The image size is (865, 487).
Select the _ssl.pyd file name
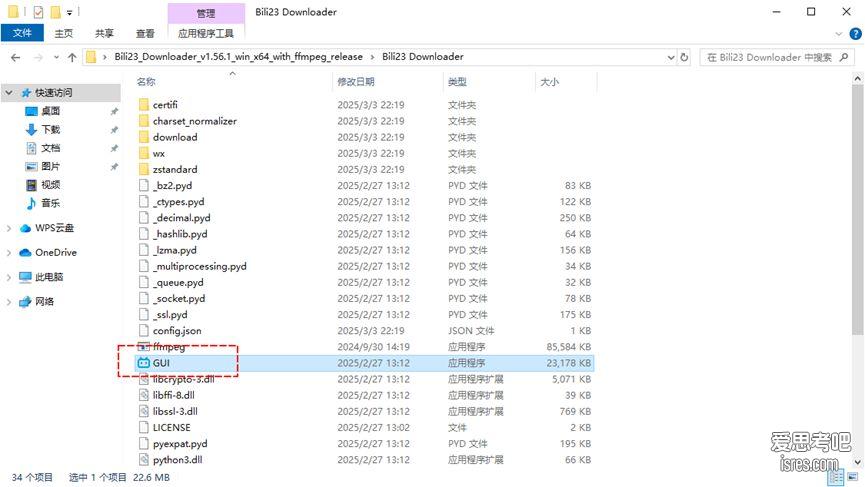coord(170,314)
